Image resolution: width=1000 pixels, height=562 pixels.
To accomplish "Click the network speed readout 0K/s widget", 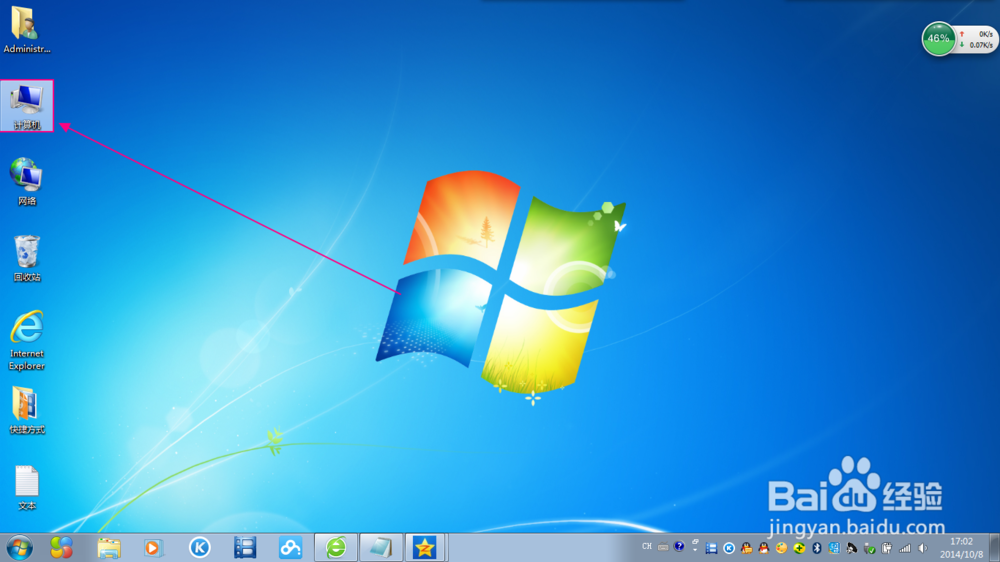I will 976,40.
